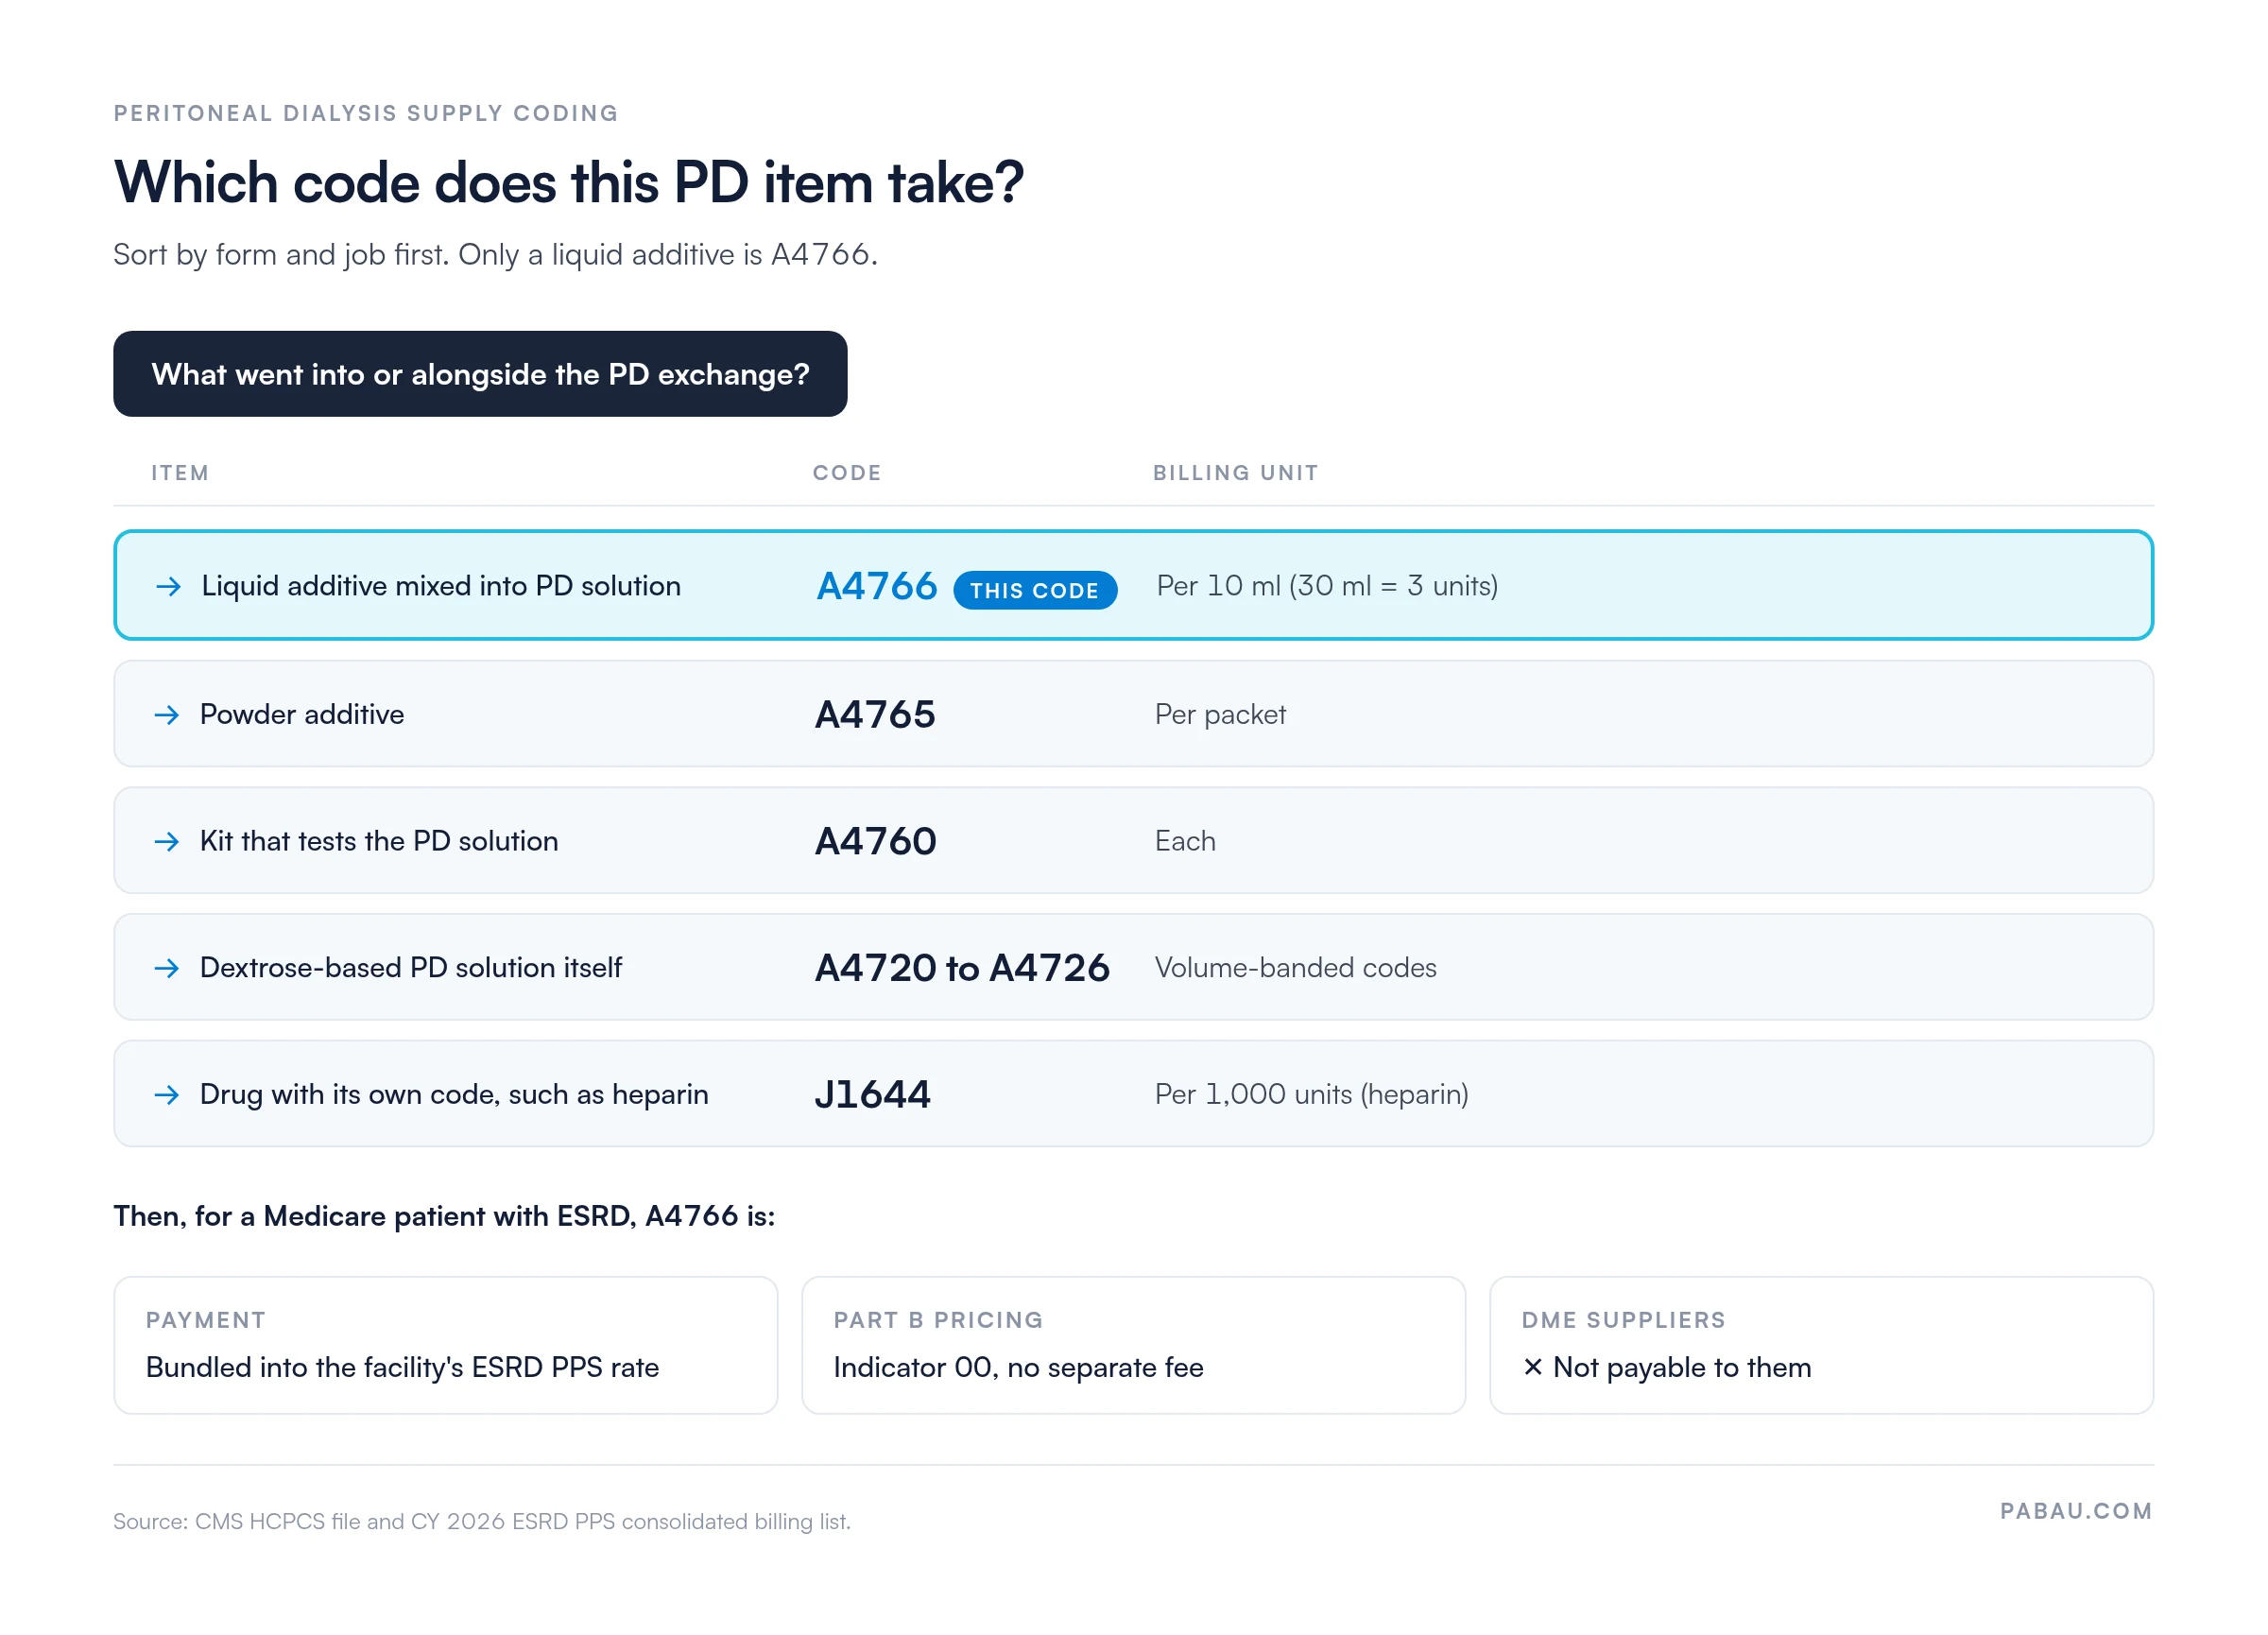This screenshot has width=2268, height=1635.
Task: Click the arrow icon beside Liquid additive row
Action: coord(169,586)
